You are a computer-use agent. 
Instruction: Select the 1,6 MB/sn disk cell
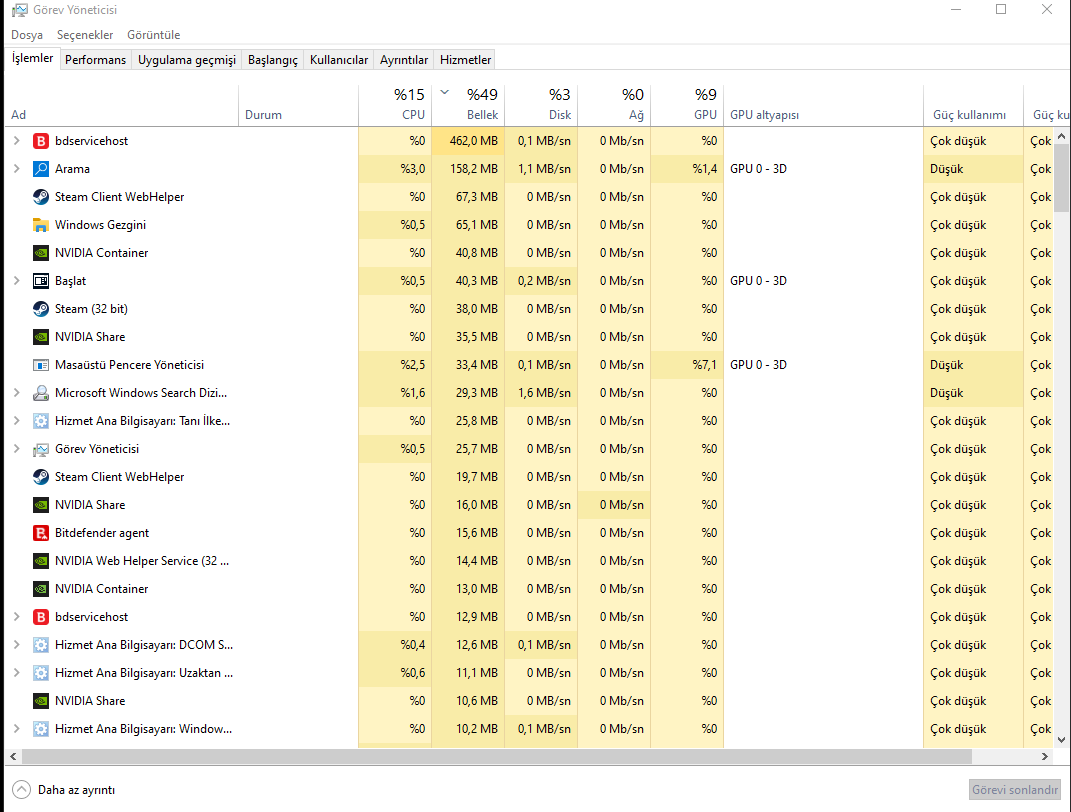tap(541, 393)
